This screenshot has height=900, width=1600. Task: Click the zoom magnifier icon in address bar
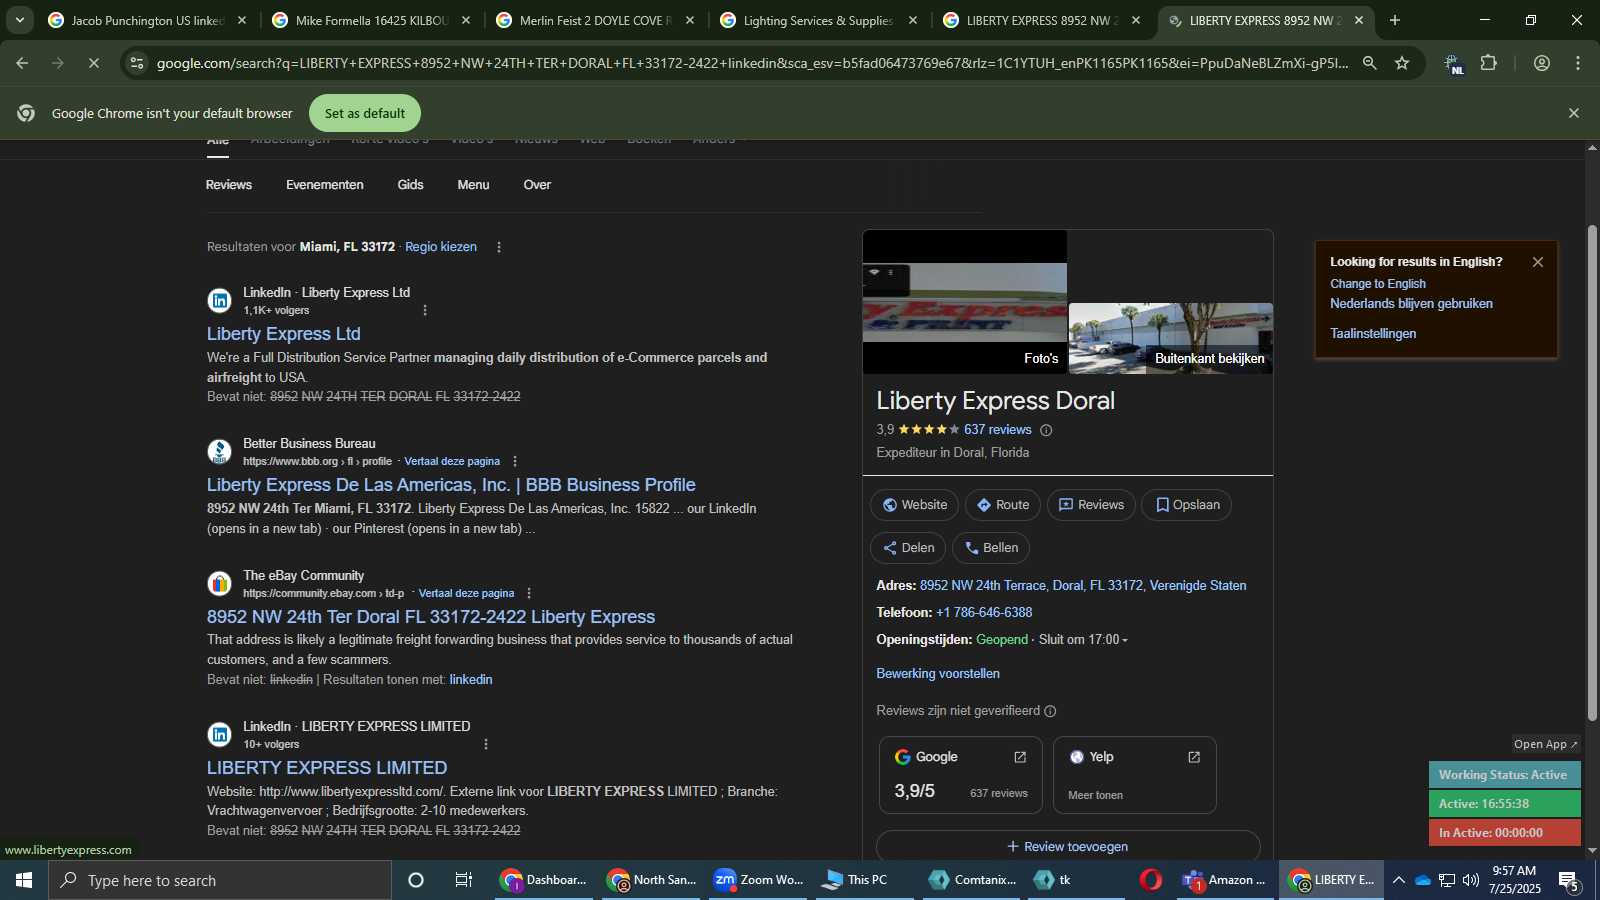(1370, 63)
